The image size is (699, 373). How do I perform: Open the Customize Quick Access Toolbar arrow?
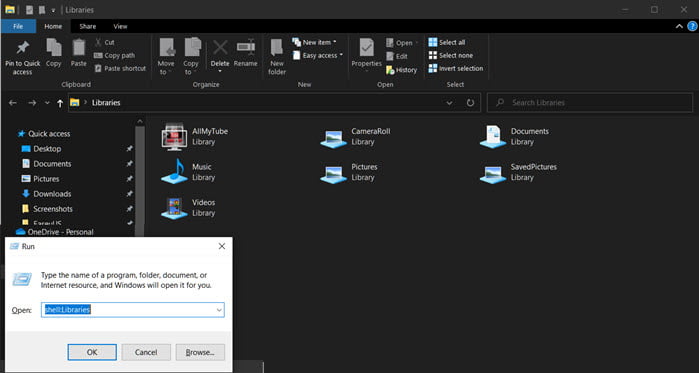tap(53, 10)
